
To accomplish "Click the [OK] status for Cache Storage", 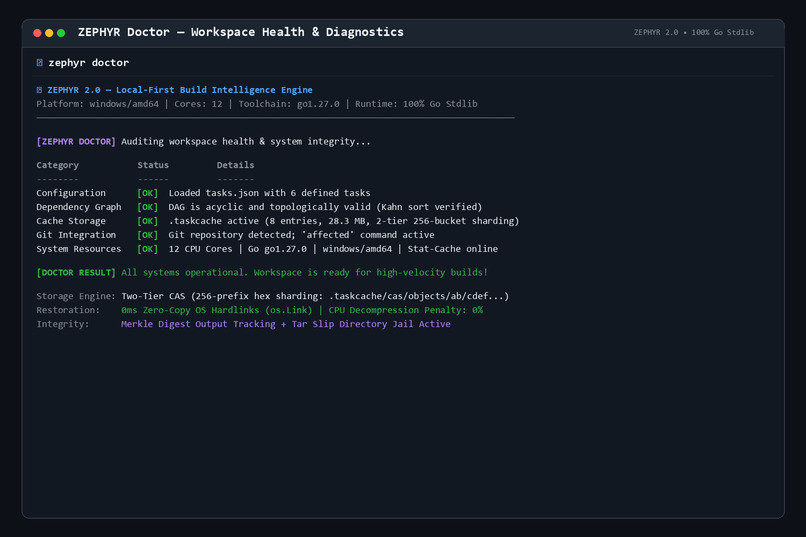I will point(148,221).
